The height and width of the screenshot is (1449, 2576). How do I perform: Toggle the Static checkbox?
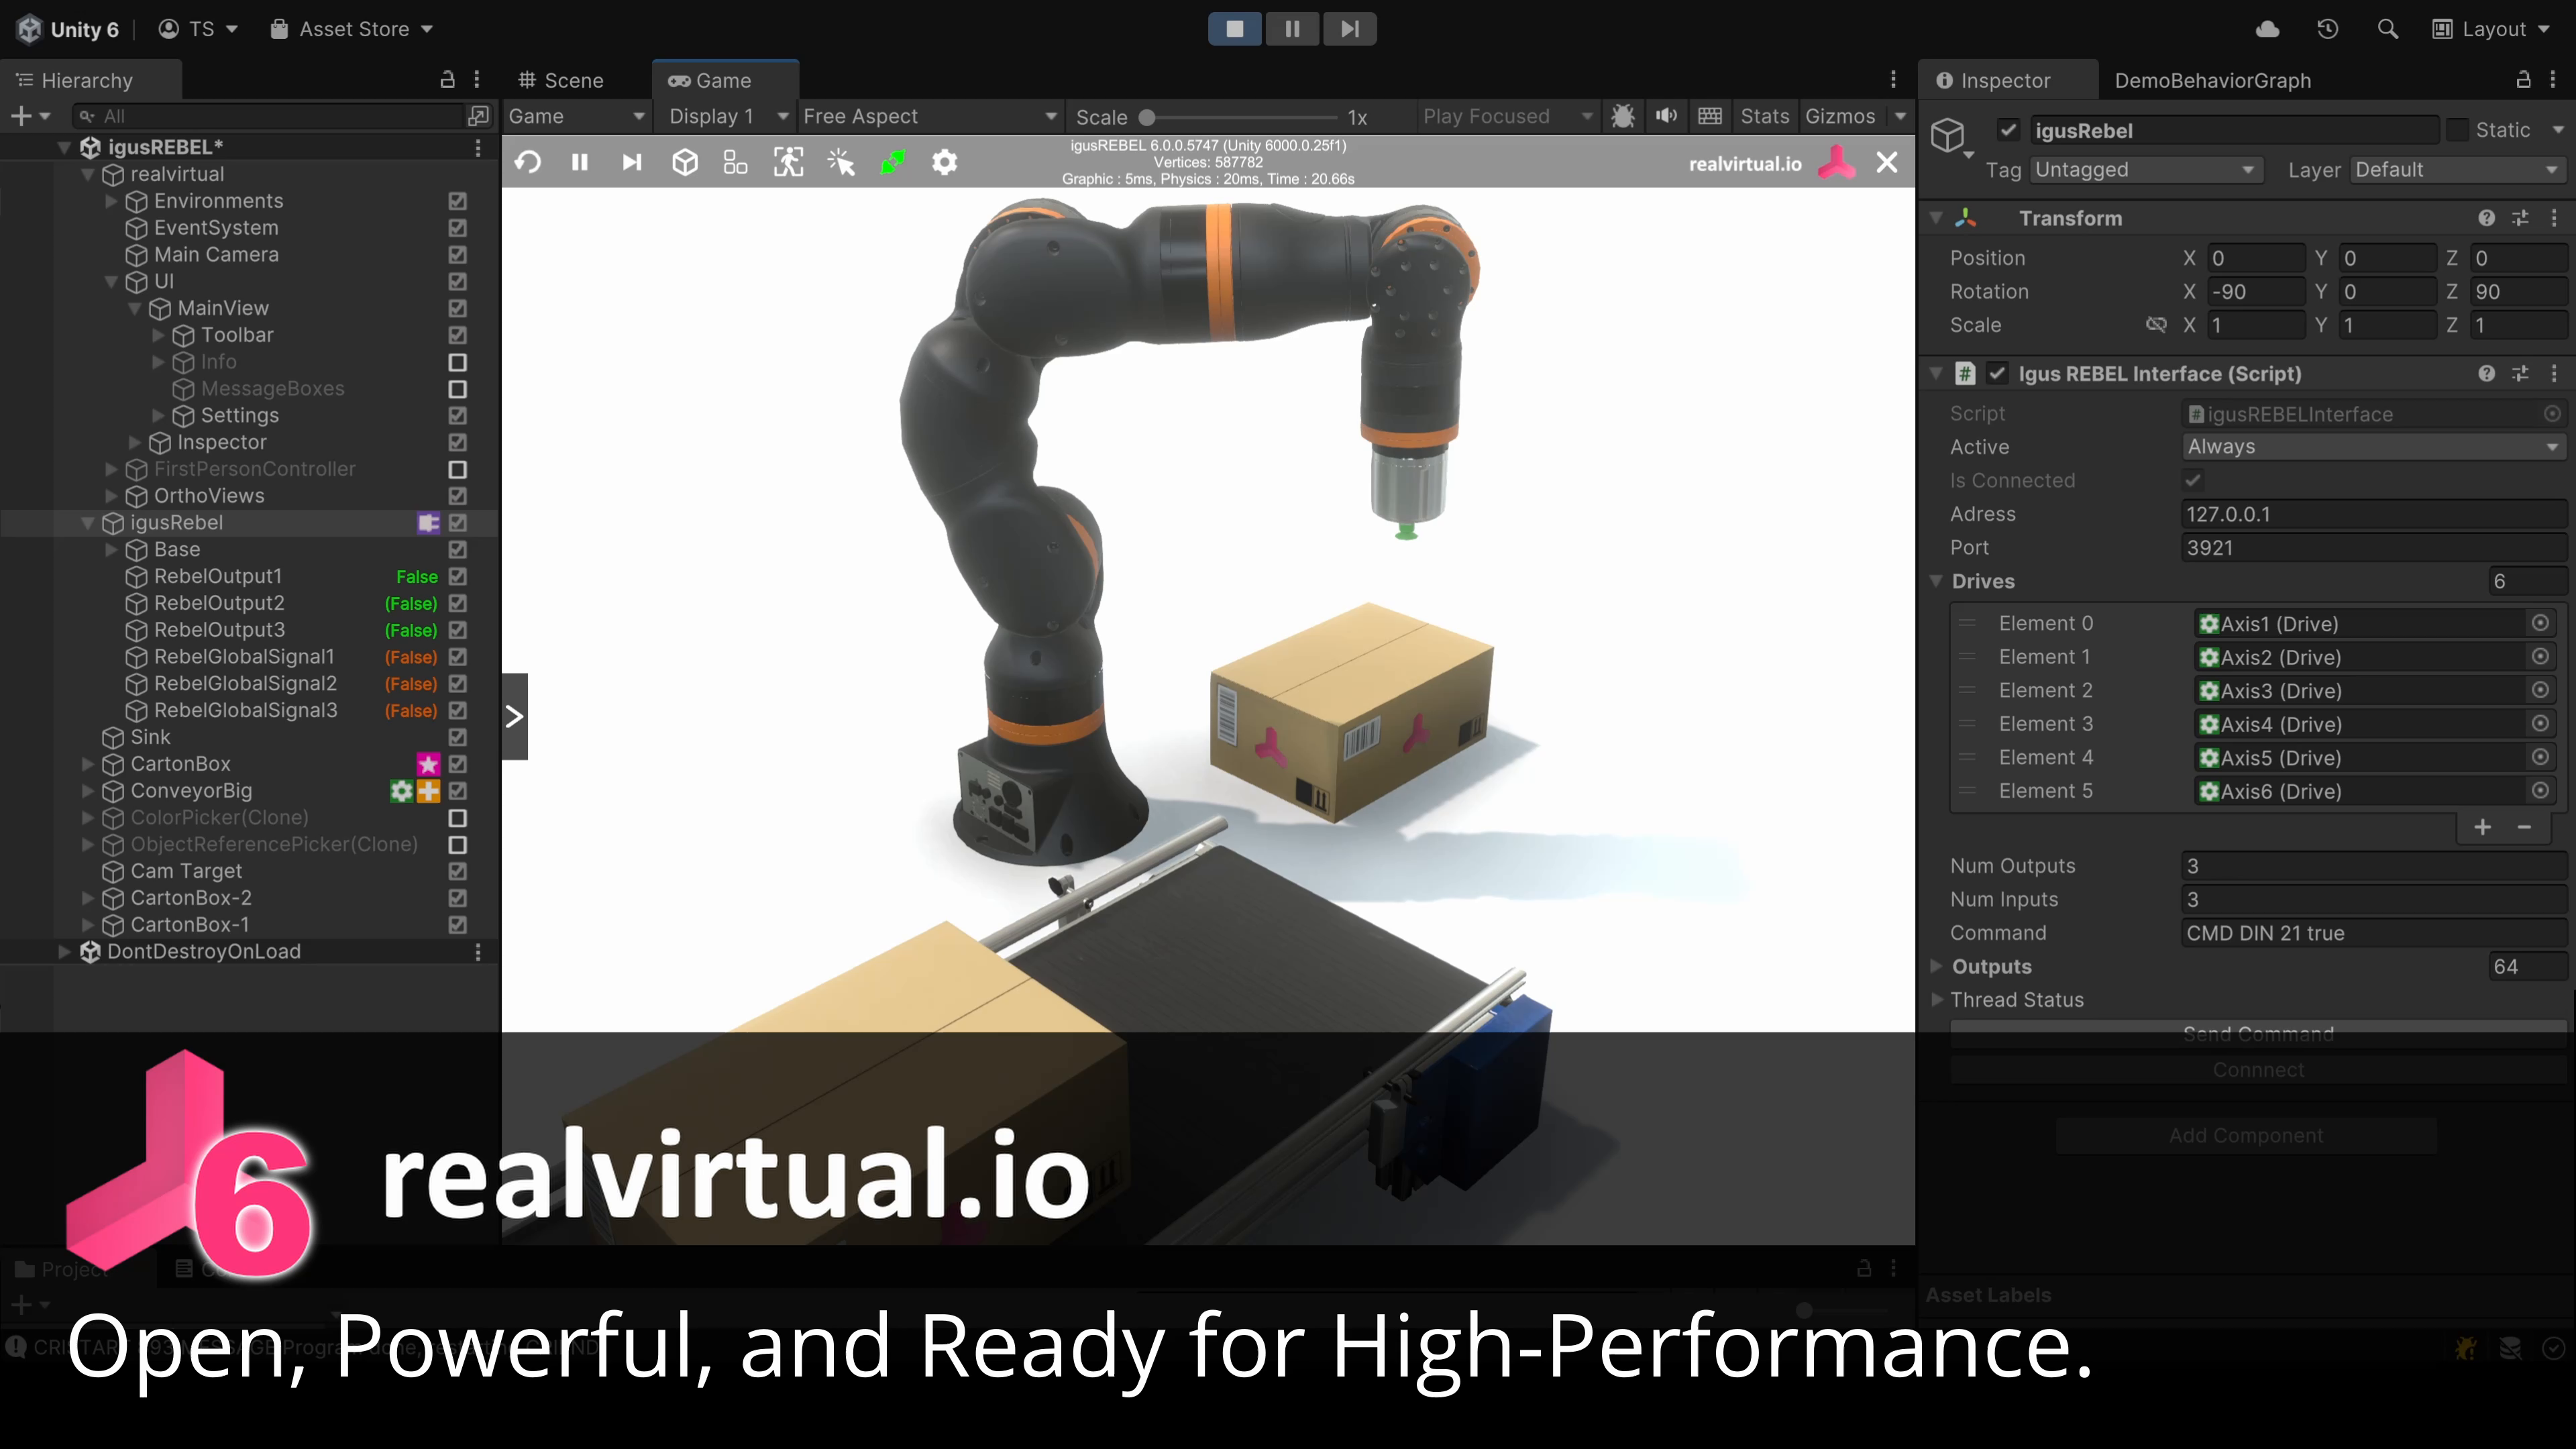[2457, 130]
